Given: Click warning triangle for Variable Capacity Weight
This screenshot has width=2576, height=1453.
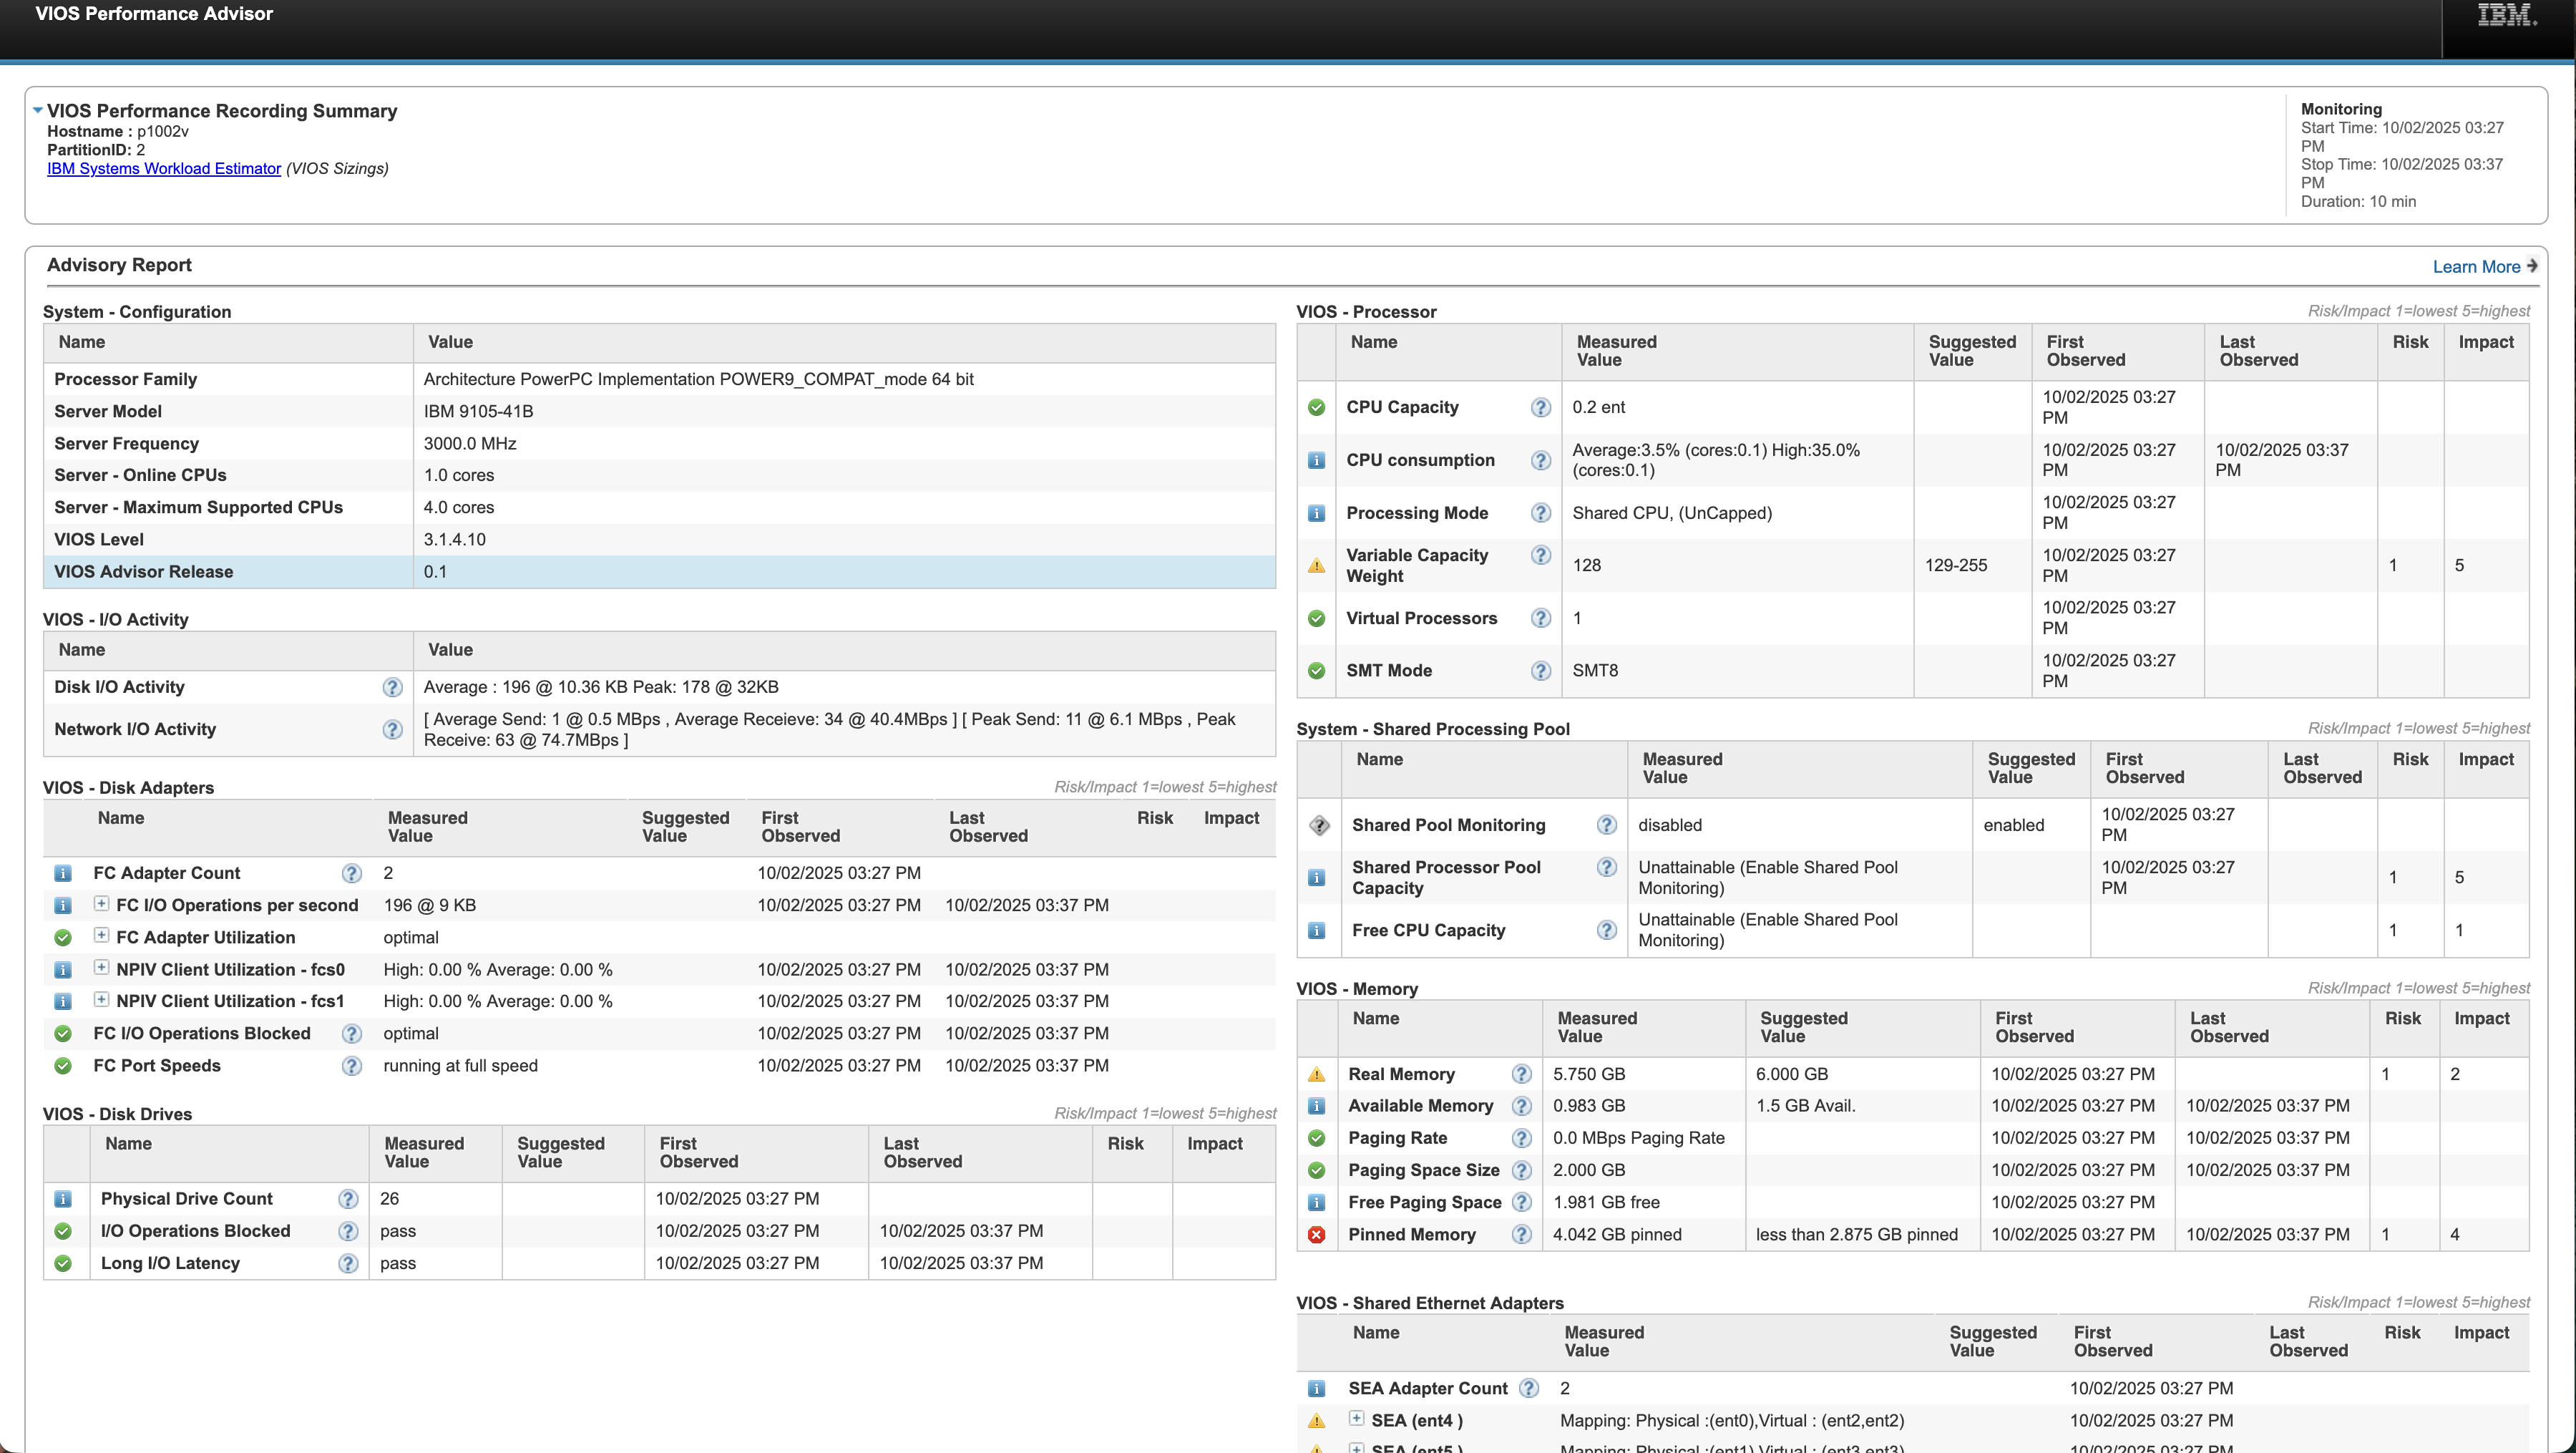Looking at the screenshot, I should (x=1316, y=566).
